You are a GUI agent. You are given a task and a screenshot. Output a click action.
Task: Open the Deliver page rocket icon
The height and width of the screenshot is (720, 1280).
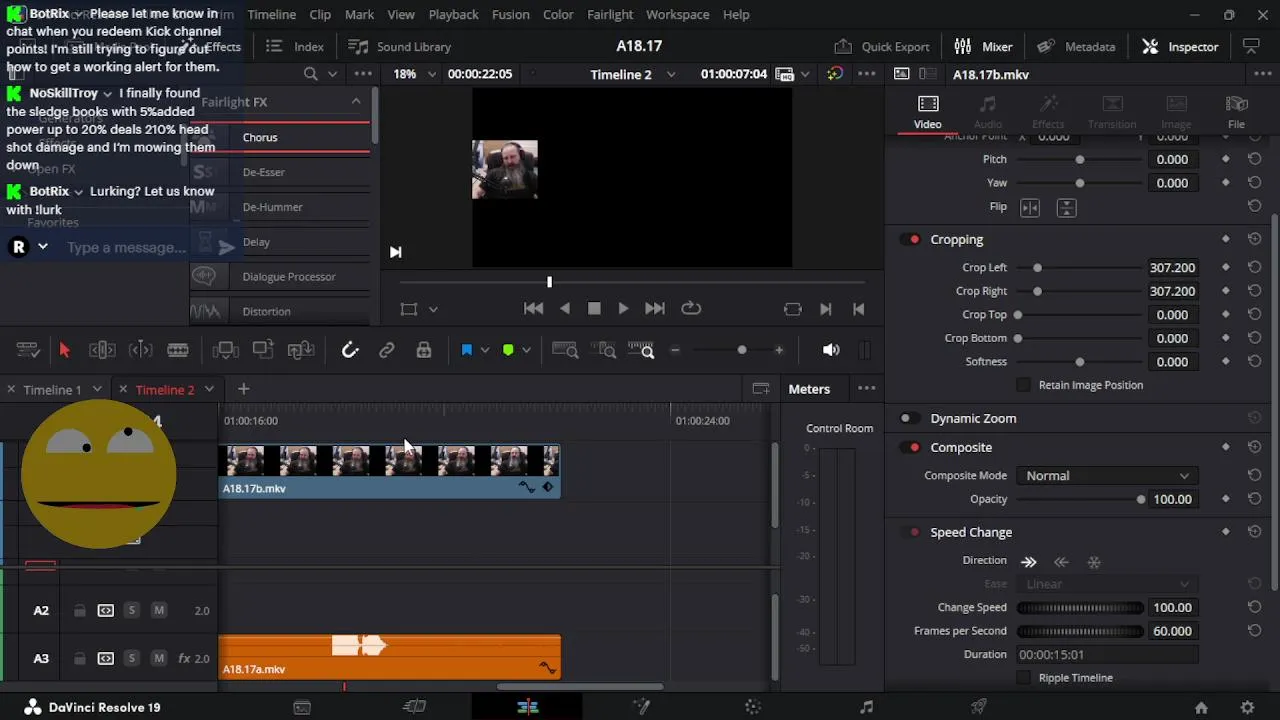coord(979,707)
